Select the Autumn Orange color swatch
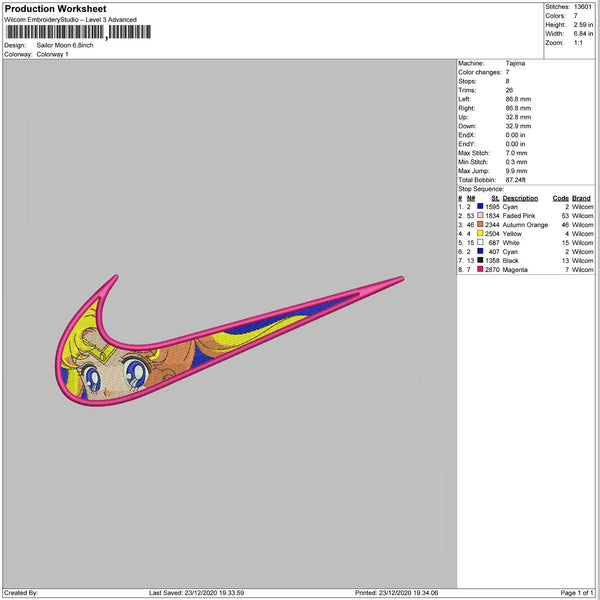600x600 pixels. click(x=480, y=225)
